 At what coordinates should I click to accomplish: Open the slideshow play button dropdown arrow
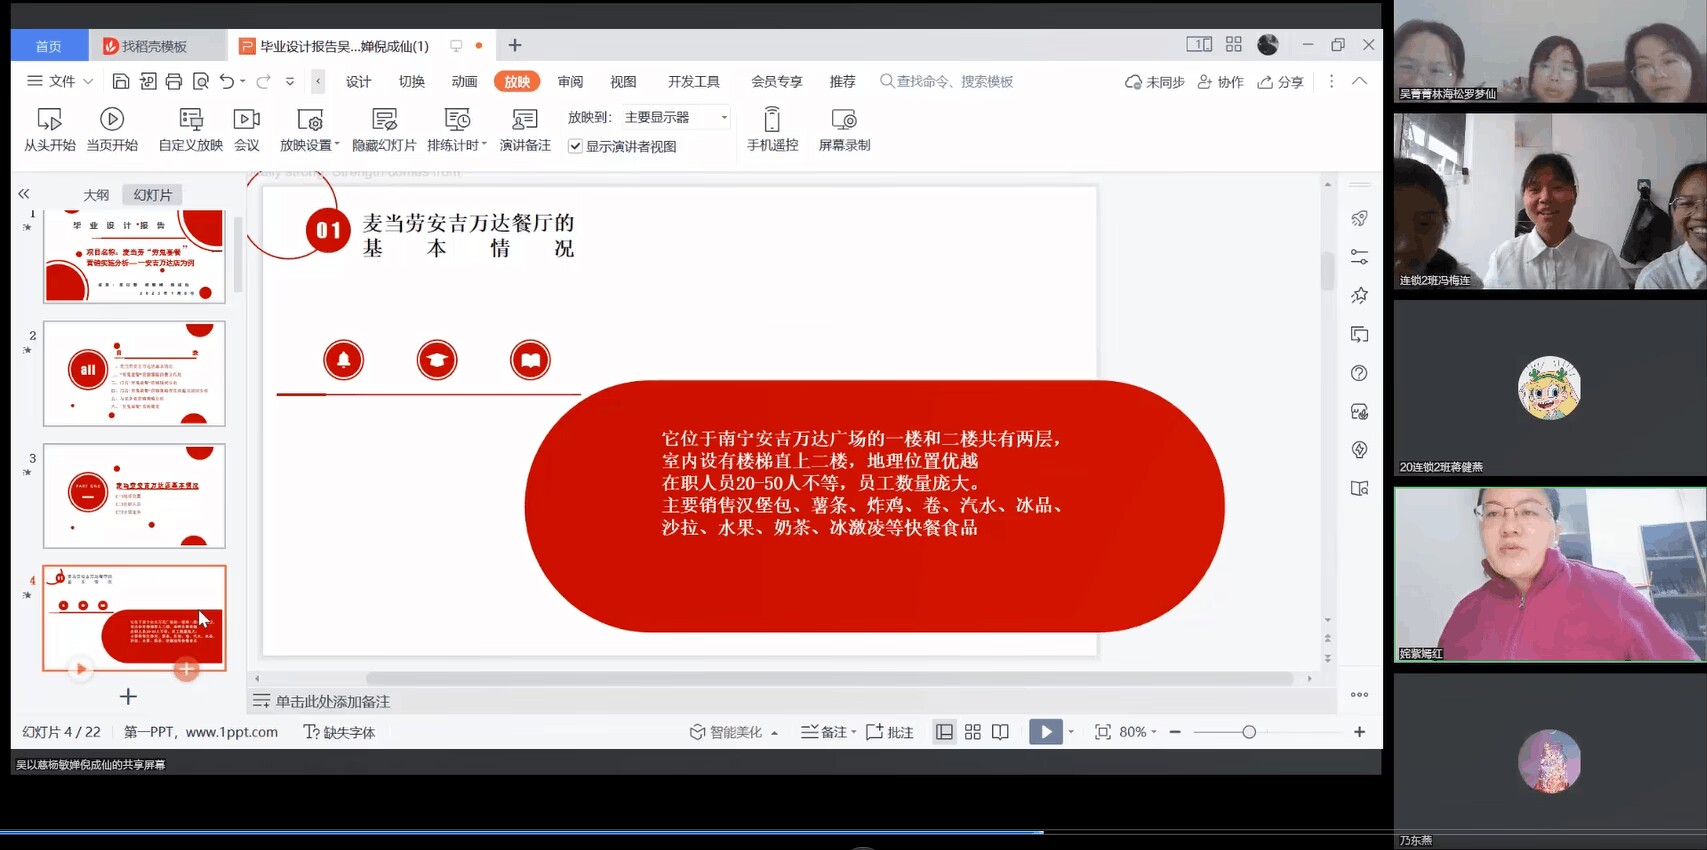(x=1071, y=732)
